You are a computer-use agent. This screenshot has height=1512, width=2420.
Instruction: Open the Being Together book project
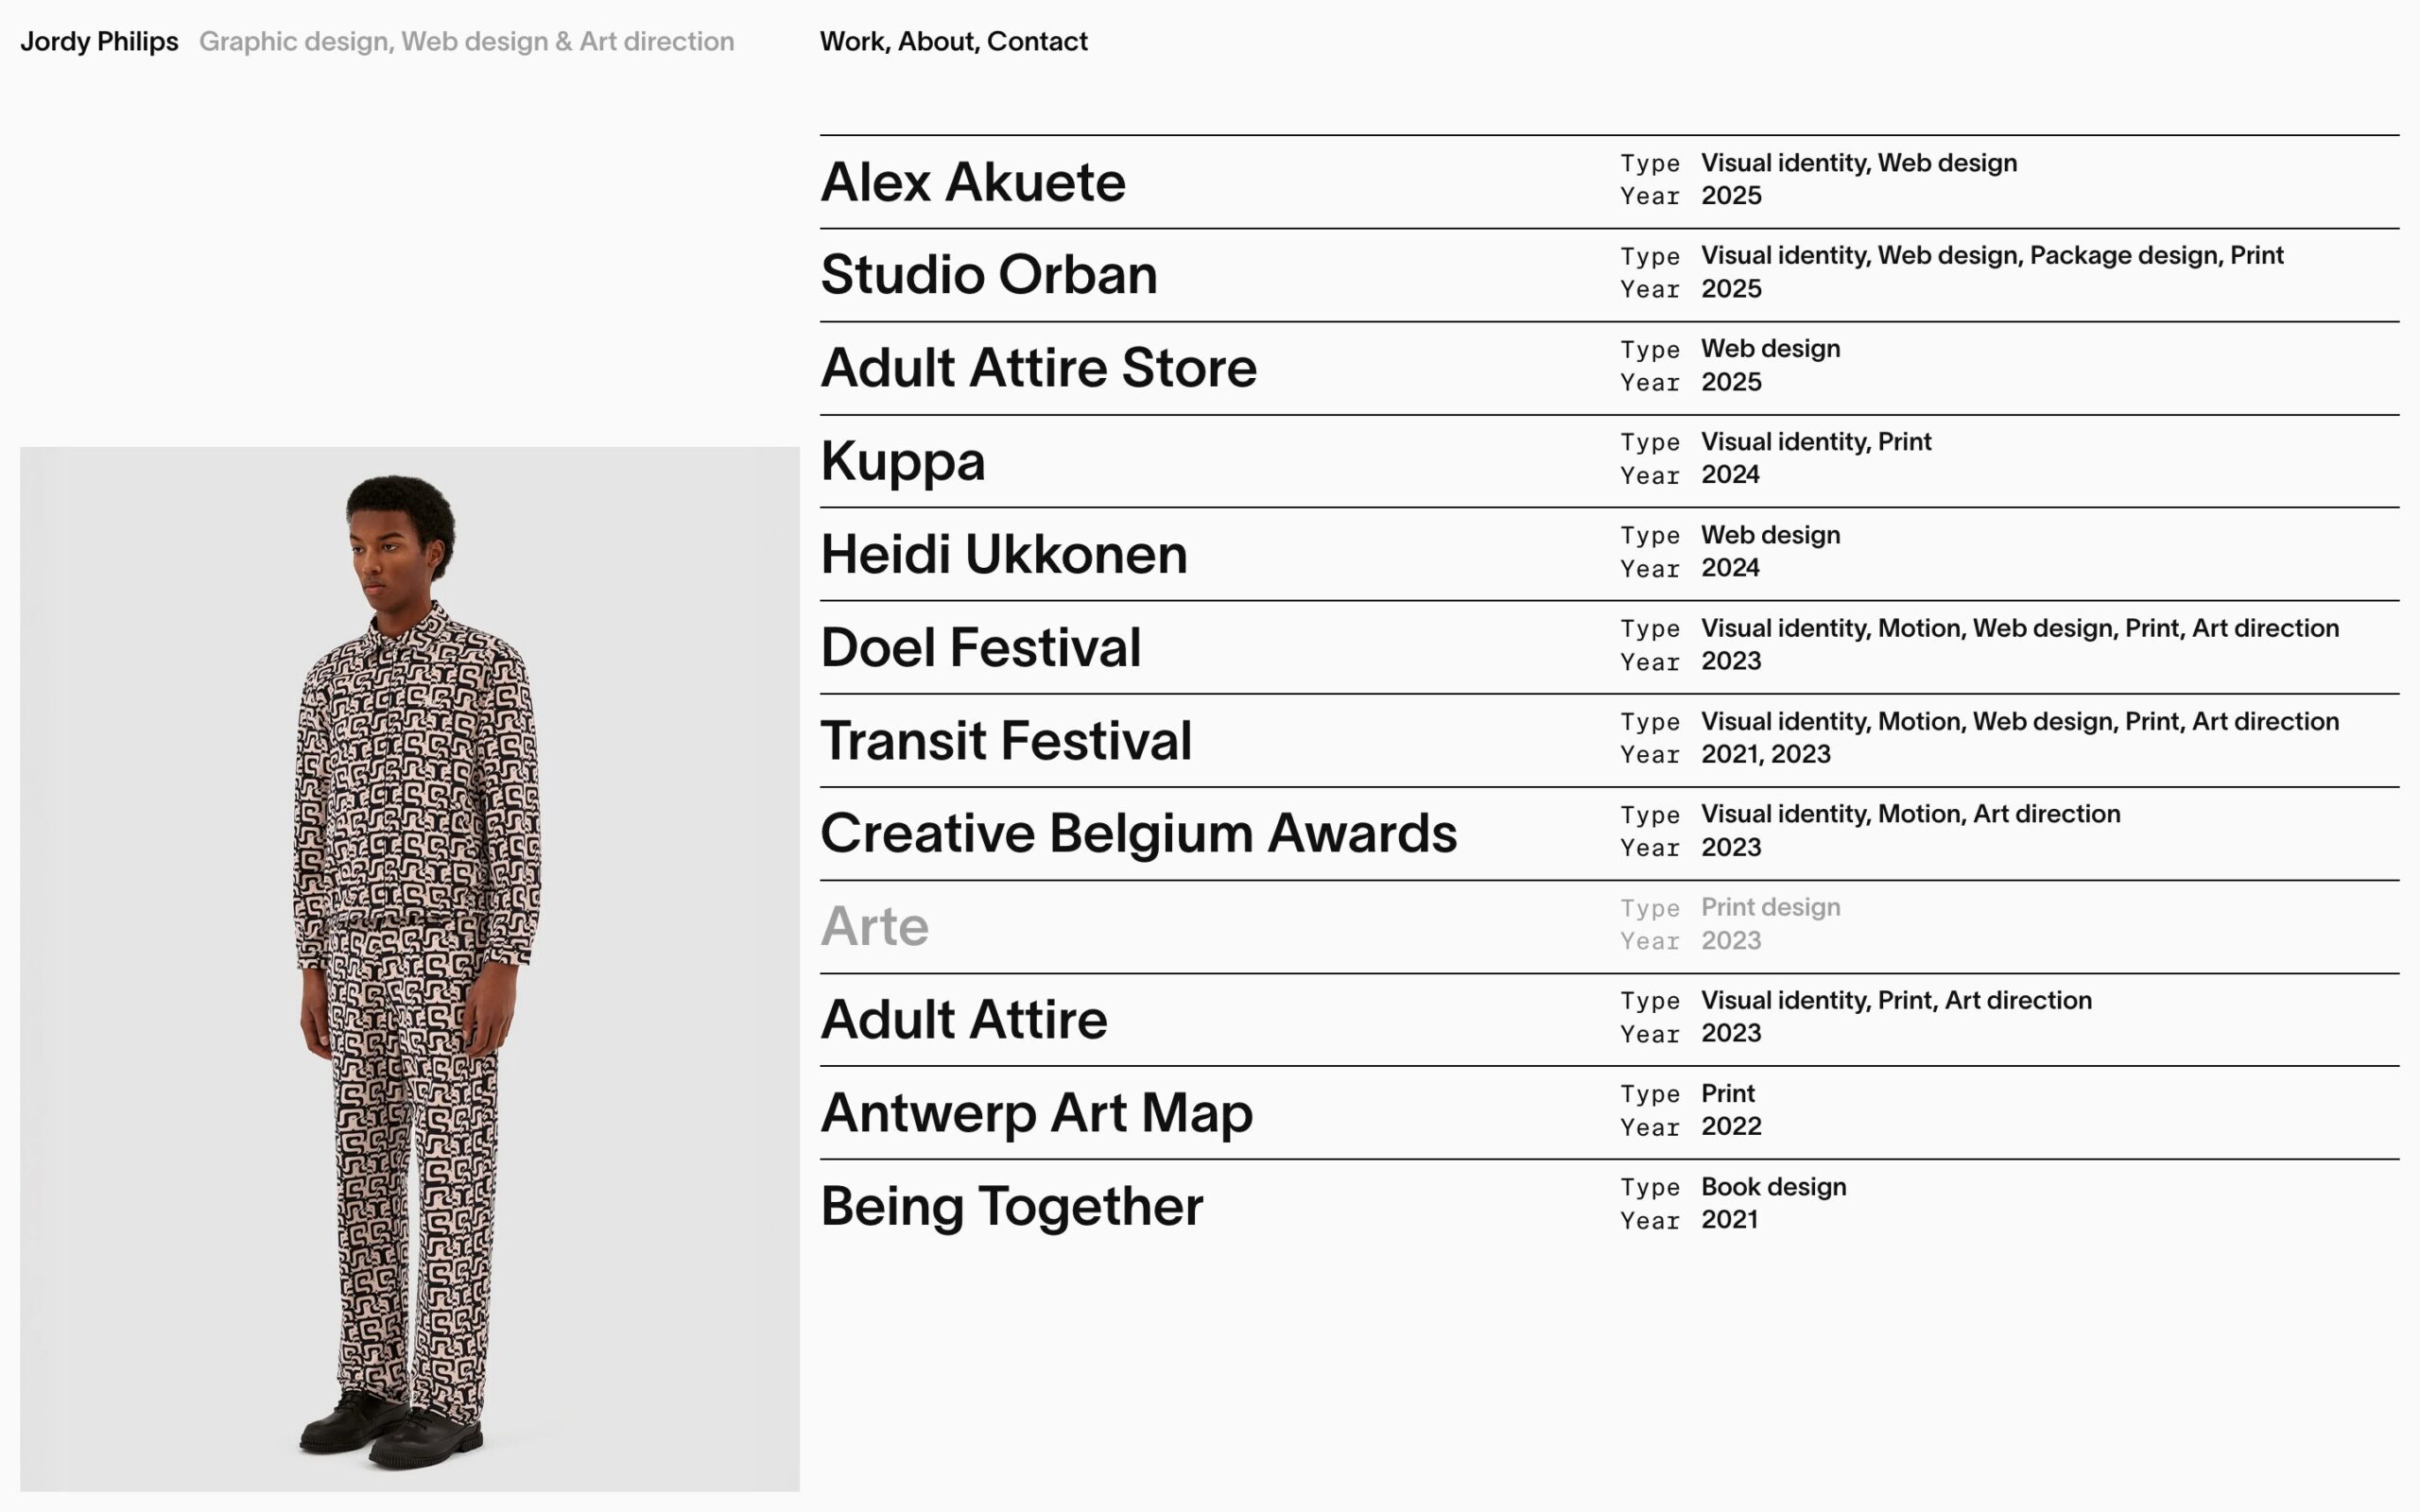pyautogui.click(x=1011, y=1206)
